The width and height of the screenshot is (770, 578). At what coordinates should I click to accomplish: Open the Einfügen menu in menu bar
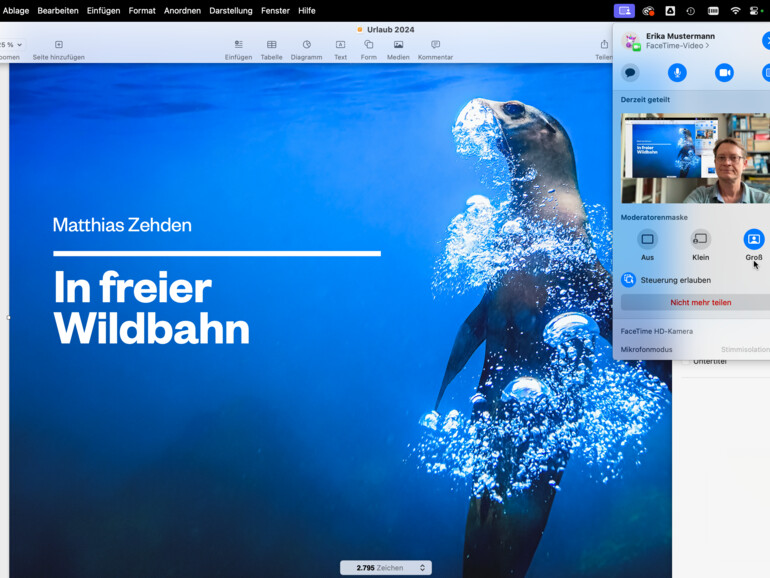point(103,10)
